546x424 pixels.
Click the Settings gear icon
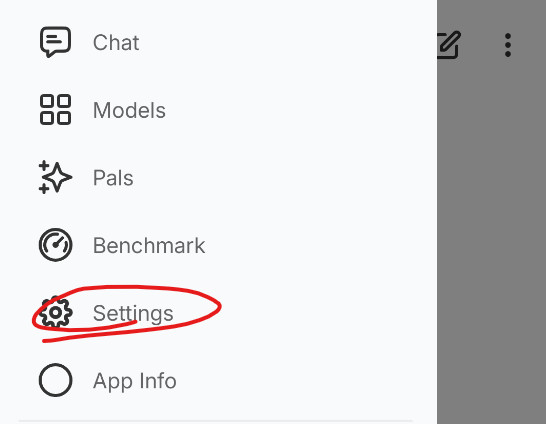coord(55,313)
